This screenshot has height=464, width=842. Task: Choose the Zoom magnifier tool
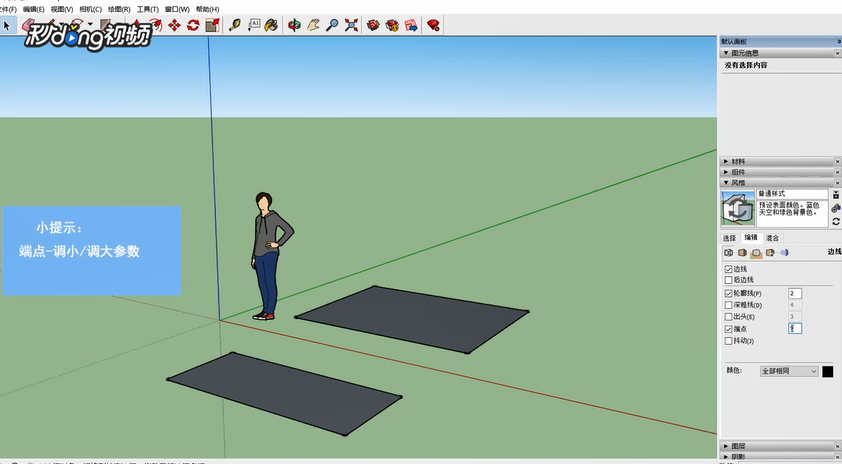click(x=332, y=25)
